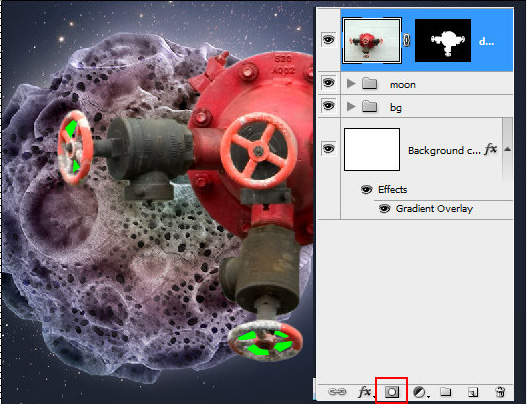The width and height of the screenshot is (527, 404).
Task: Click the bottom green-marked valve wheel
Action: pos(265,341)
